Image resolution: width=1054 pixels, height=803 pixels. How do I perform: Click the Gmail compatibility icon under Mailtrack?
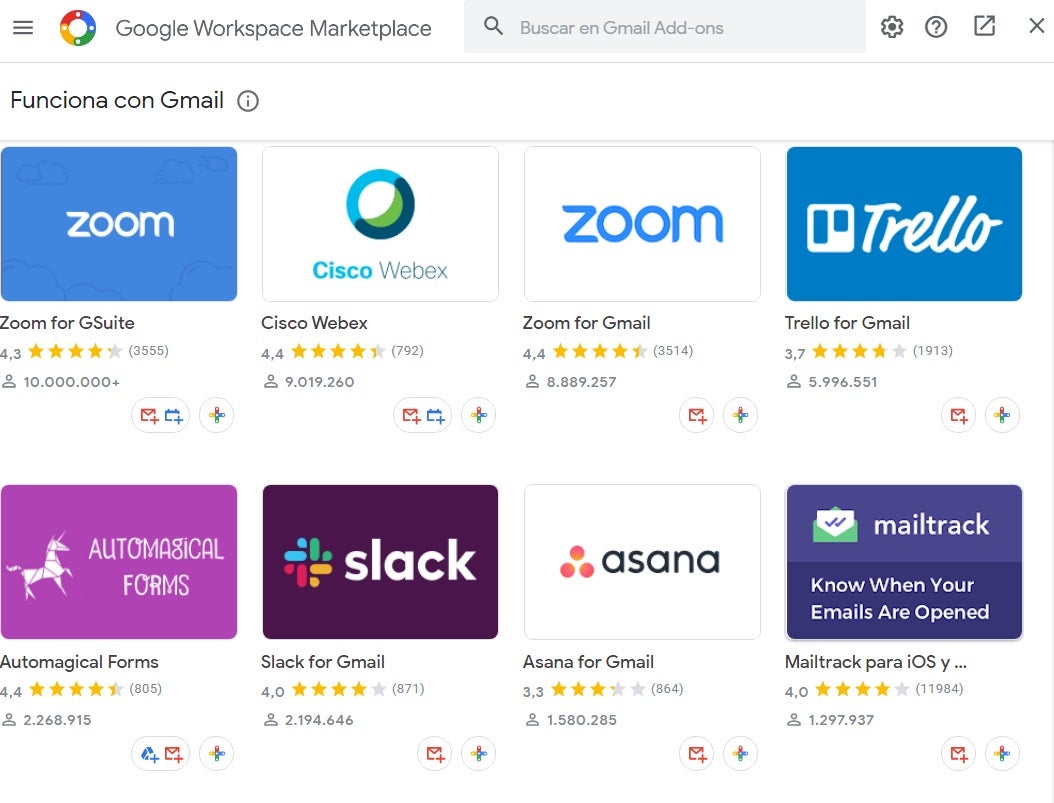coord(958,753)
